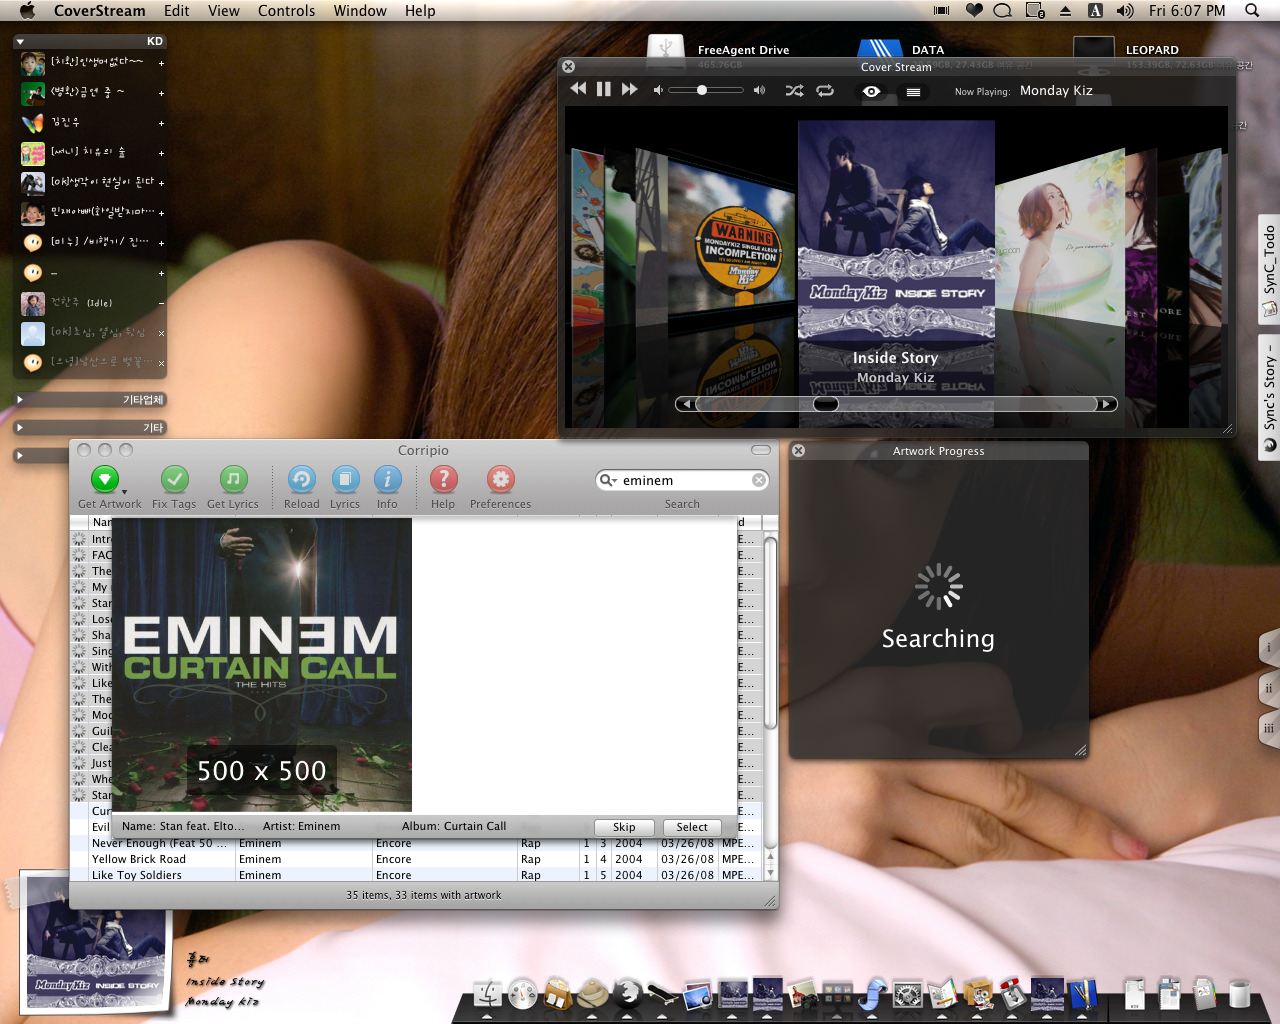Screen dimensions: 1280x1024
Task: Click the high-volume speaker icon
Action: 759,90
